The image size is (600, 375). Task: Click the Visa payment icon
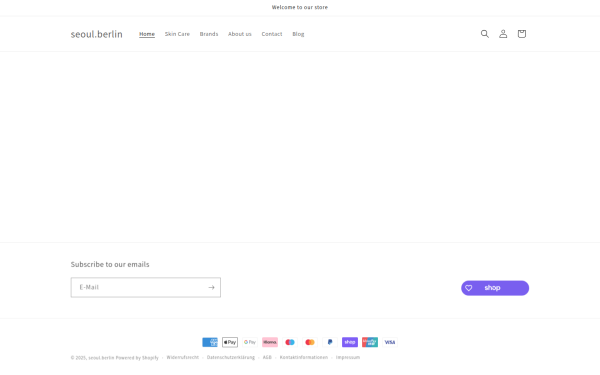click(x=390, y=342)
